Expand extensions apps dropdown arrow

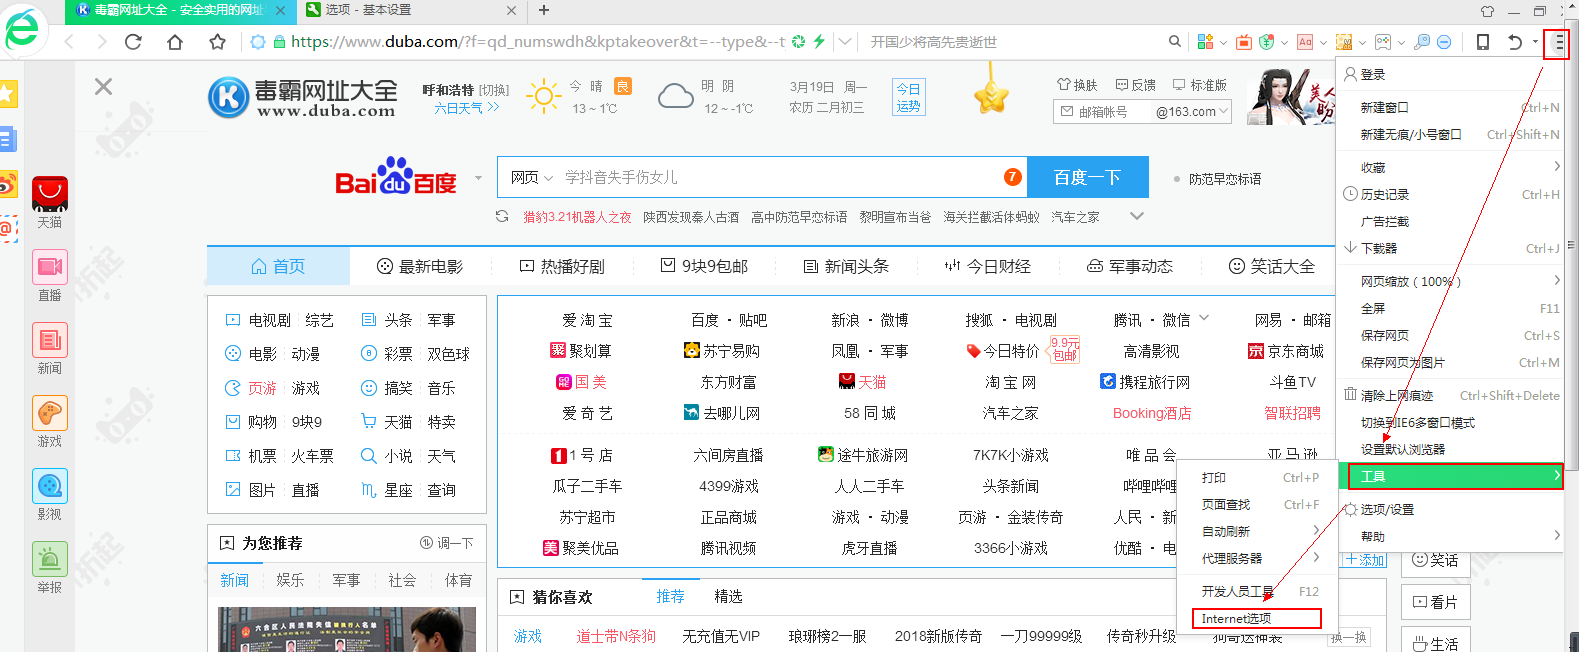click(x=1223, y=42)
